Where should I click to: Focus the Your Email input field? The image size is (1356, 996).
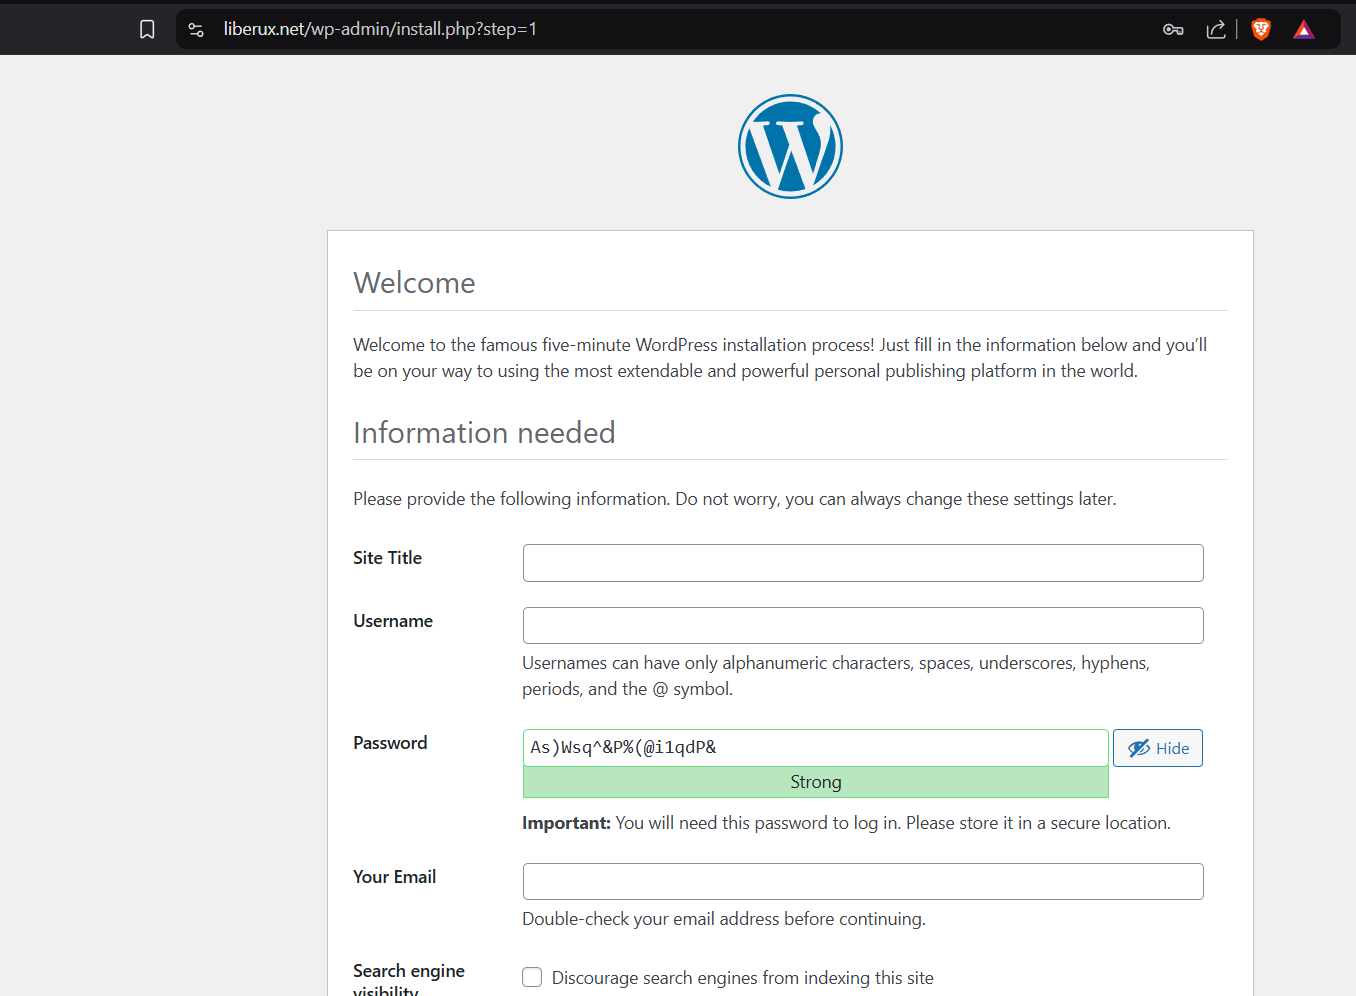click(863, 882)
